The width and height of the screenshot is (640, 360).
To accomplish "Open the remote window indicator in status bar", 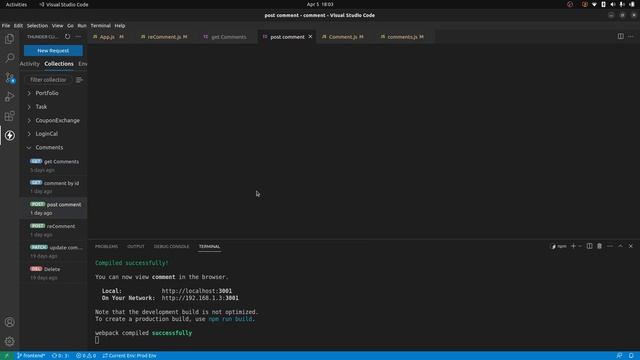I will tap(6, 356).
